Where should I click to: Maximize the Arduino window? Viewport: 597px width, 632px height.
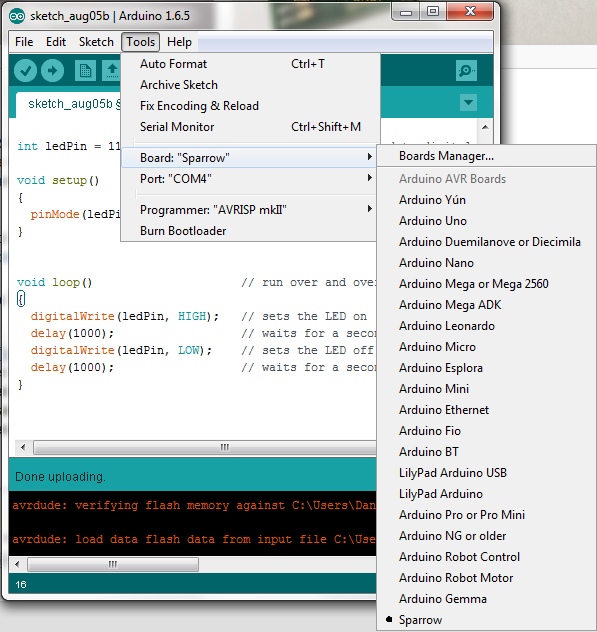[x=433, y=12]
